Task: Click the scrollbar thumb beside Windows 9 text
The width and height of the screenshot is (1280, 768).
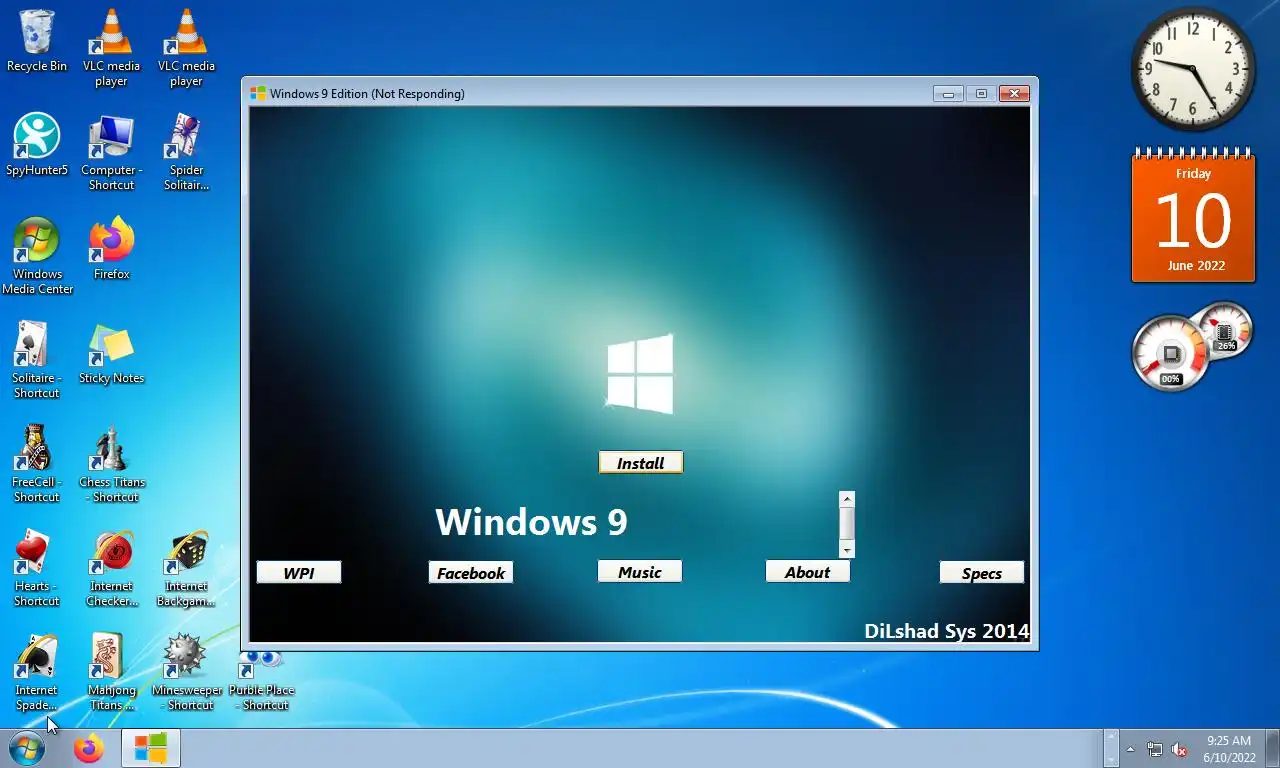Action: (847, 522)
